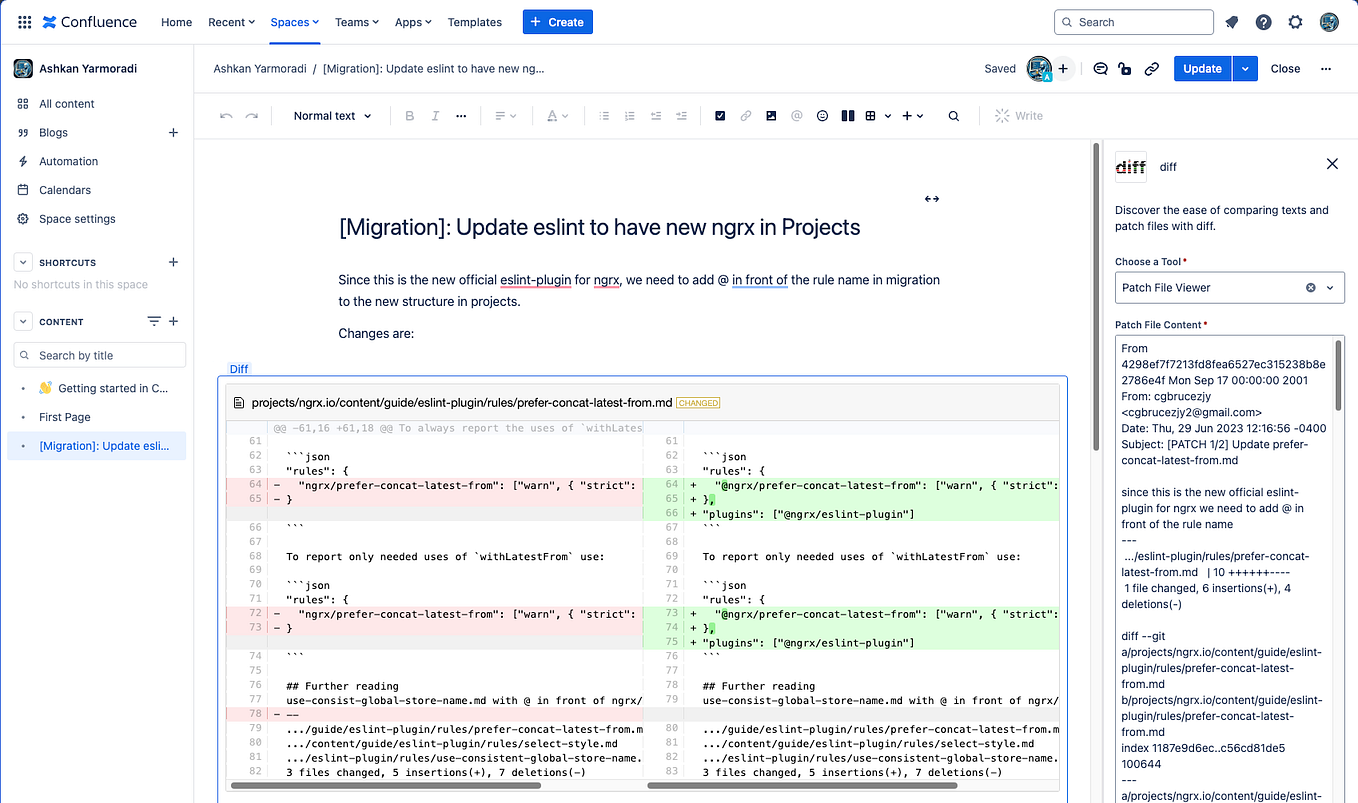Open the Patch File Viewer tool dropdown

pos(1229,287)
